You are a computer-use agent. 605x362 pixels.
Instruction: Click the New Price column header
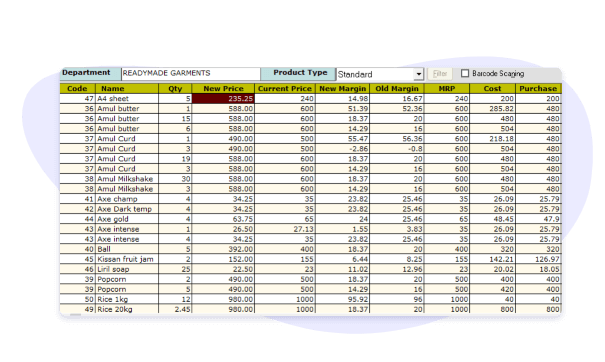tap(223, 88)
